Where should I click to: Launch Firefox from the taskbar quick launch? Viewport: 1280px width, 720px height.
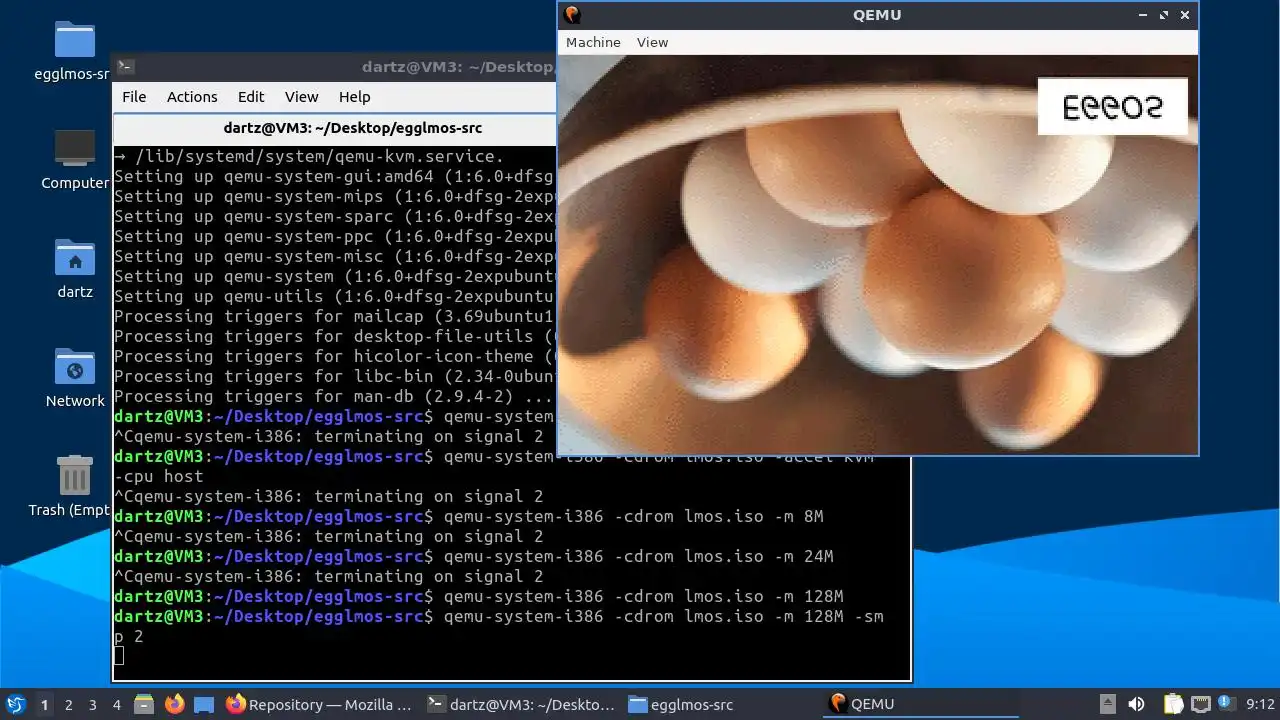pyautogui.click(x=174, y=704)
